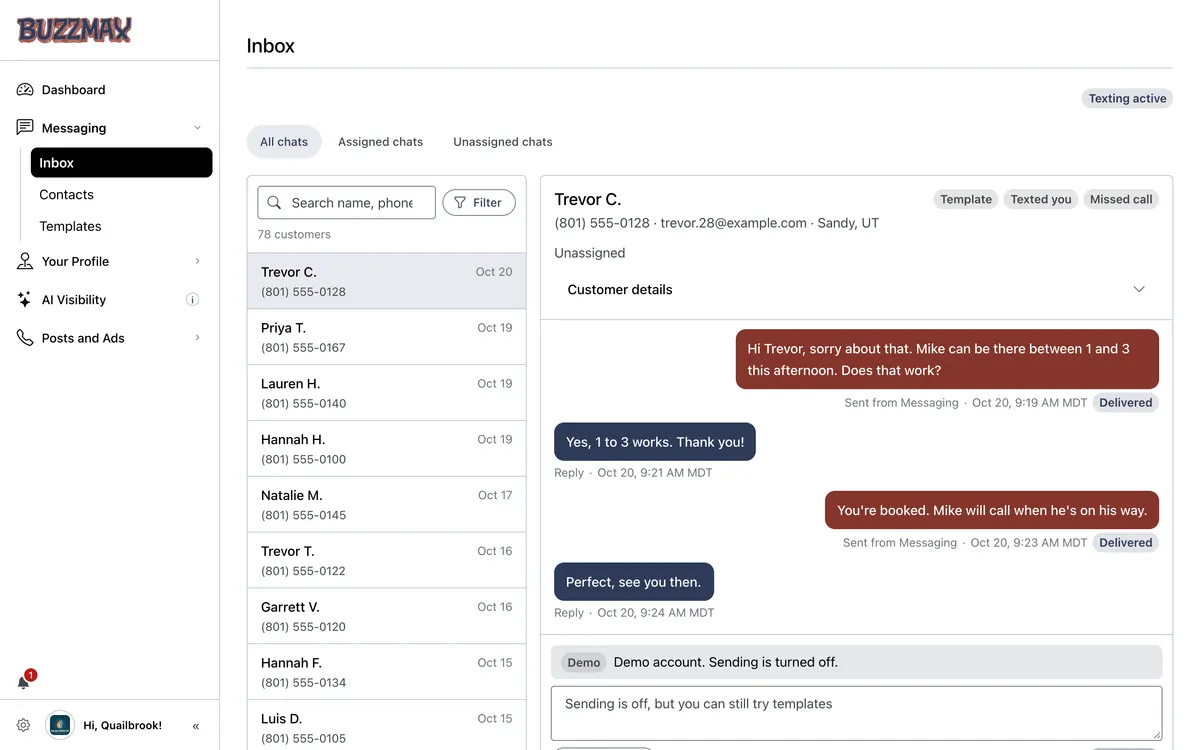Click the 'Unassigned' status text
Viewport: 1200px width, 750px height.
coord(590,253)
